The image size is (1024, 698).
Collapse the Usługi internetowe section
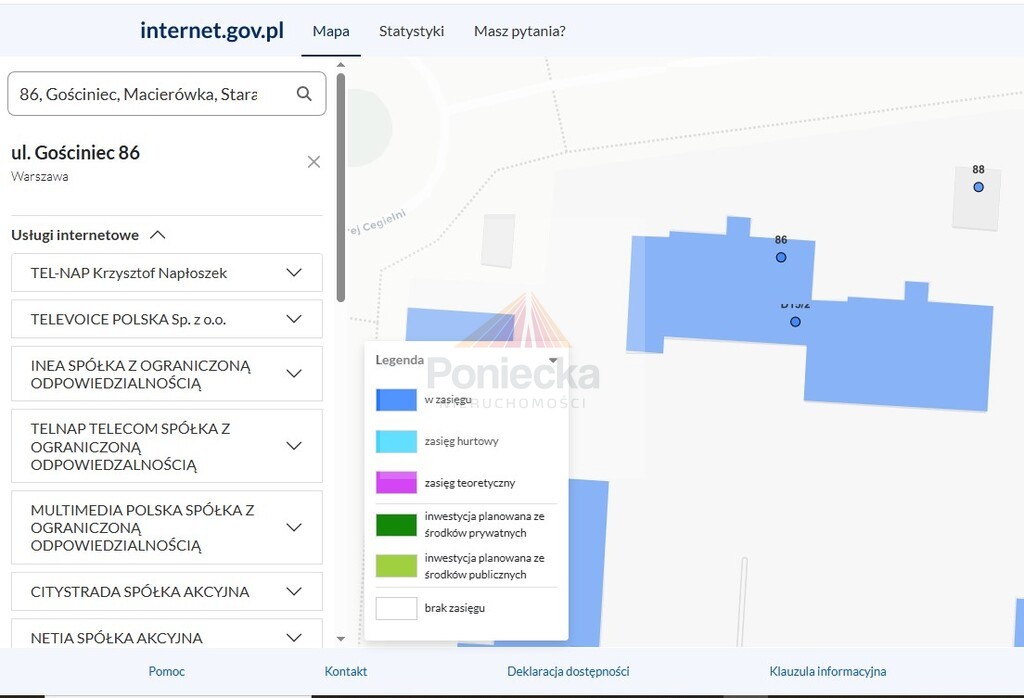pyautogui.click(x=157, y=235)
